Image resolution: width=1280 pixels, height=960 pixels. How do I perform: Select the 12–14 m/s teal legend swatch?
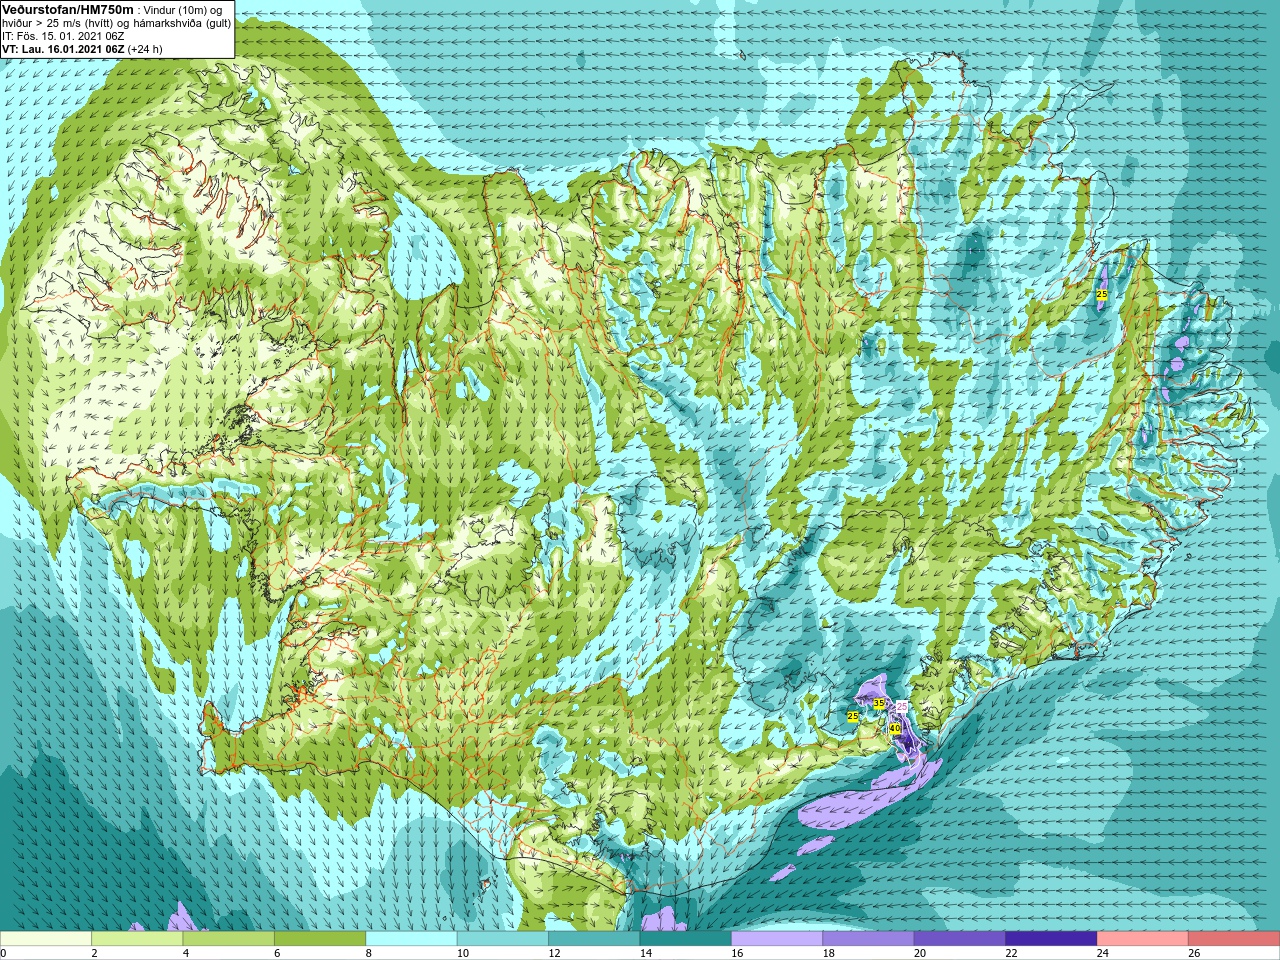pyautogui.click(x=594, y=939)
